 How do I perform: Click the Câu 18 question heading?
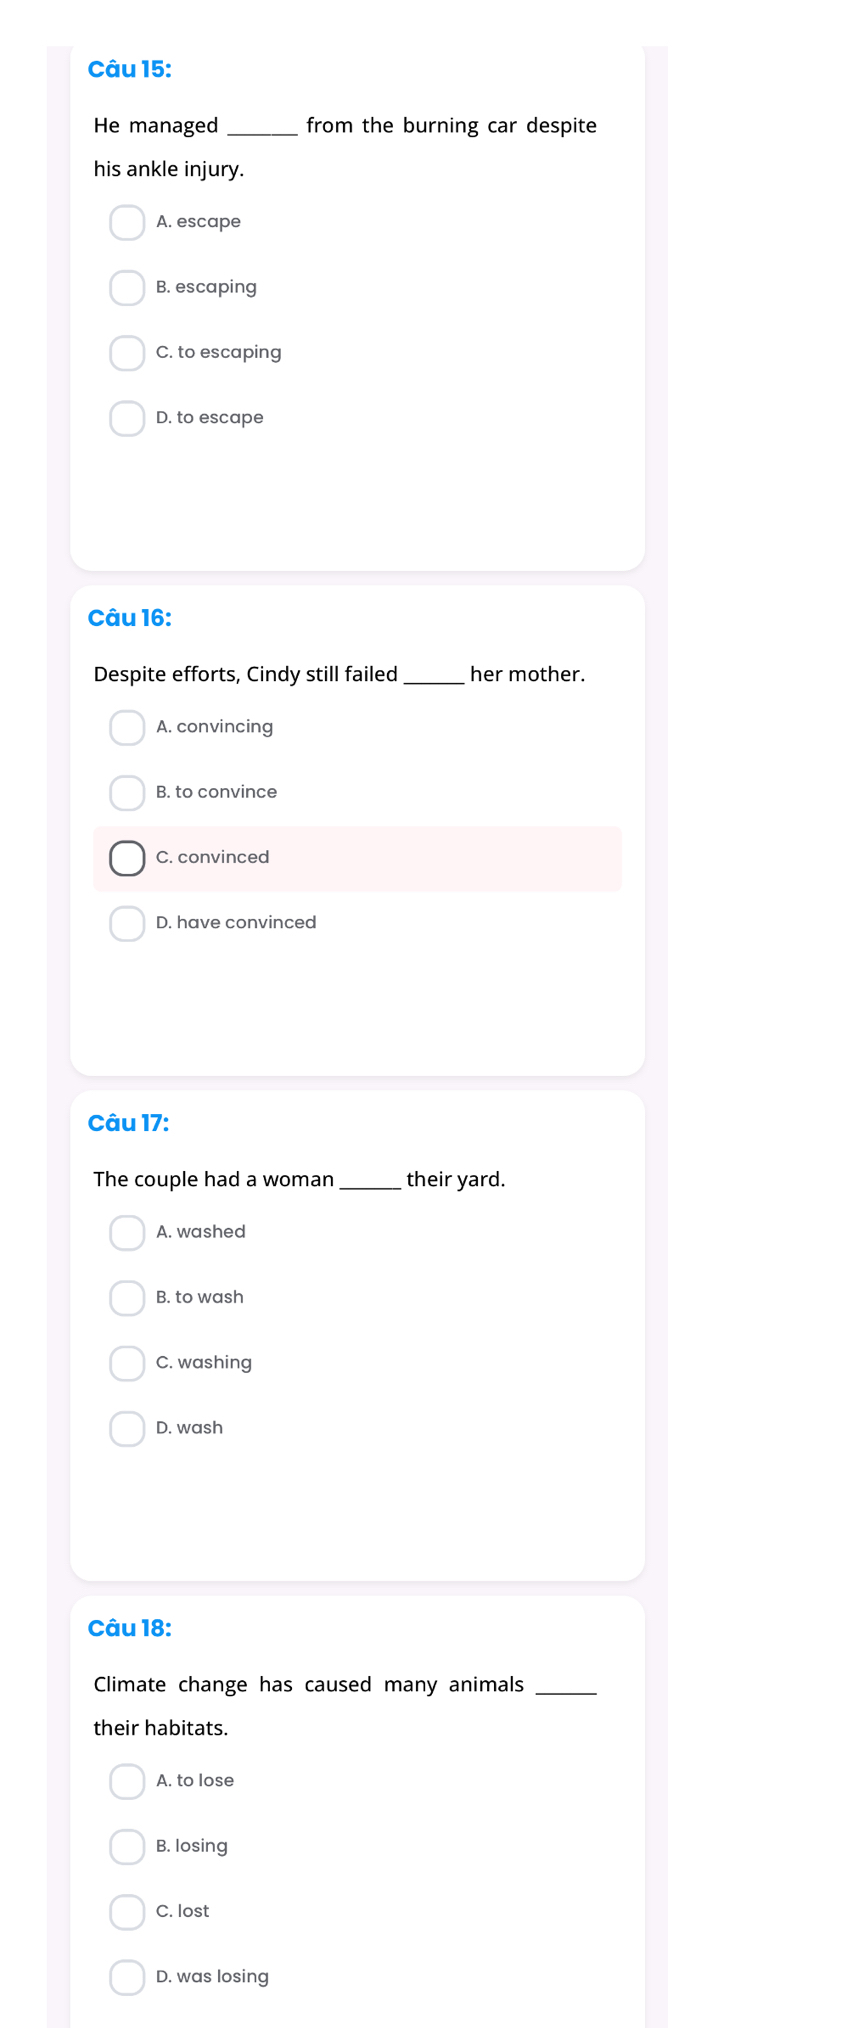(130, 1628)
